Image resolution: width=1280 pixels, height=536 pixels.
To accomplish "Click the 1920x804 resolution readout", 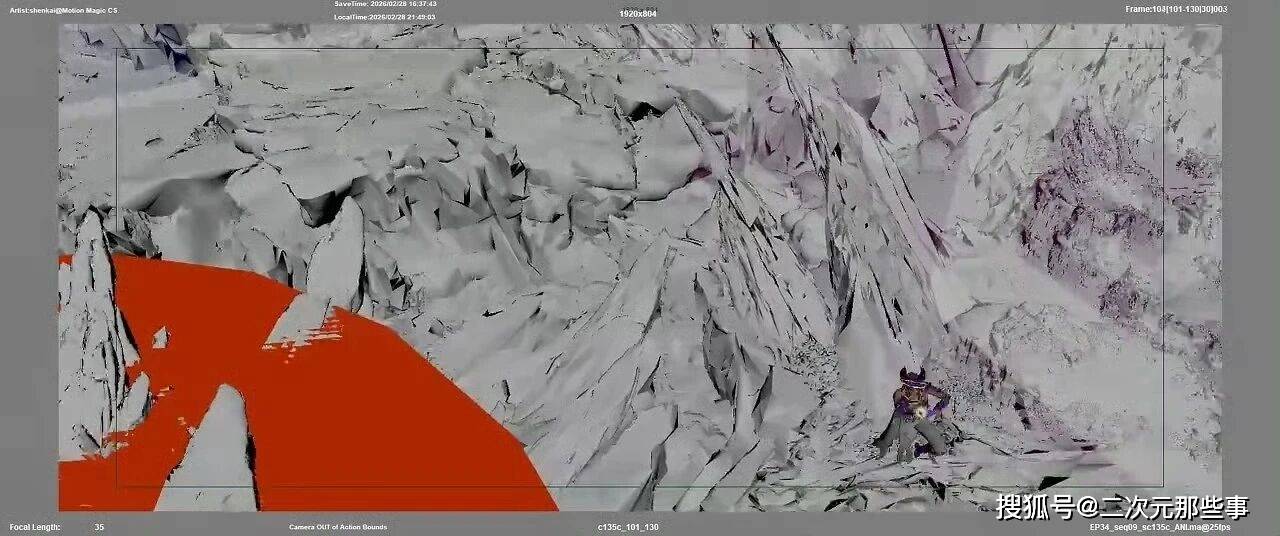I will [x=638, y=14].
